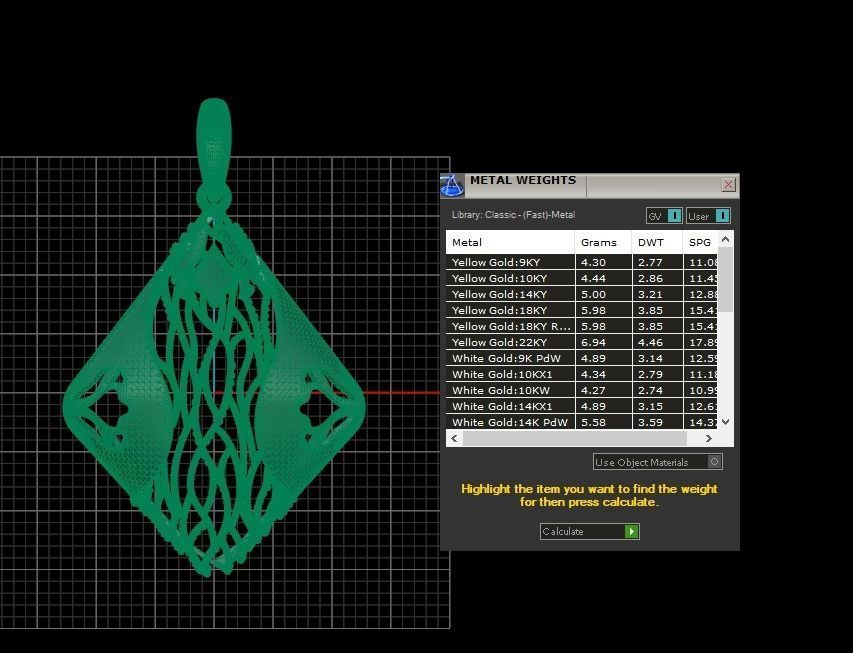Click the 6.94 grams value
This screenshot has height=653, width=853.
593,342
